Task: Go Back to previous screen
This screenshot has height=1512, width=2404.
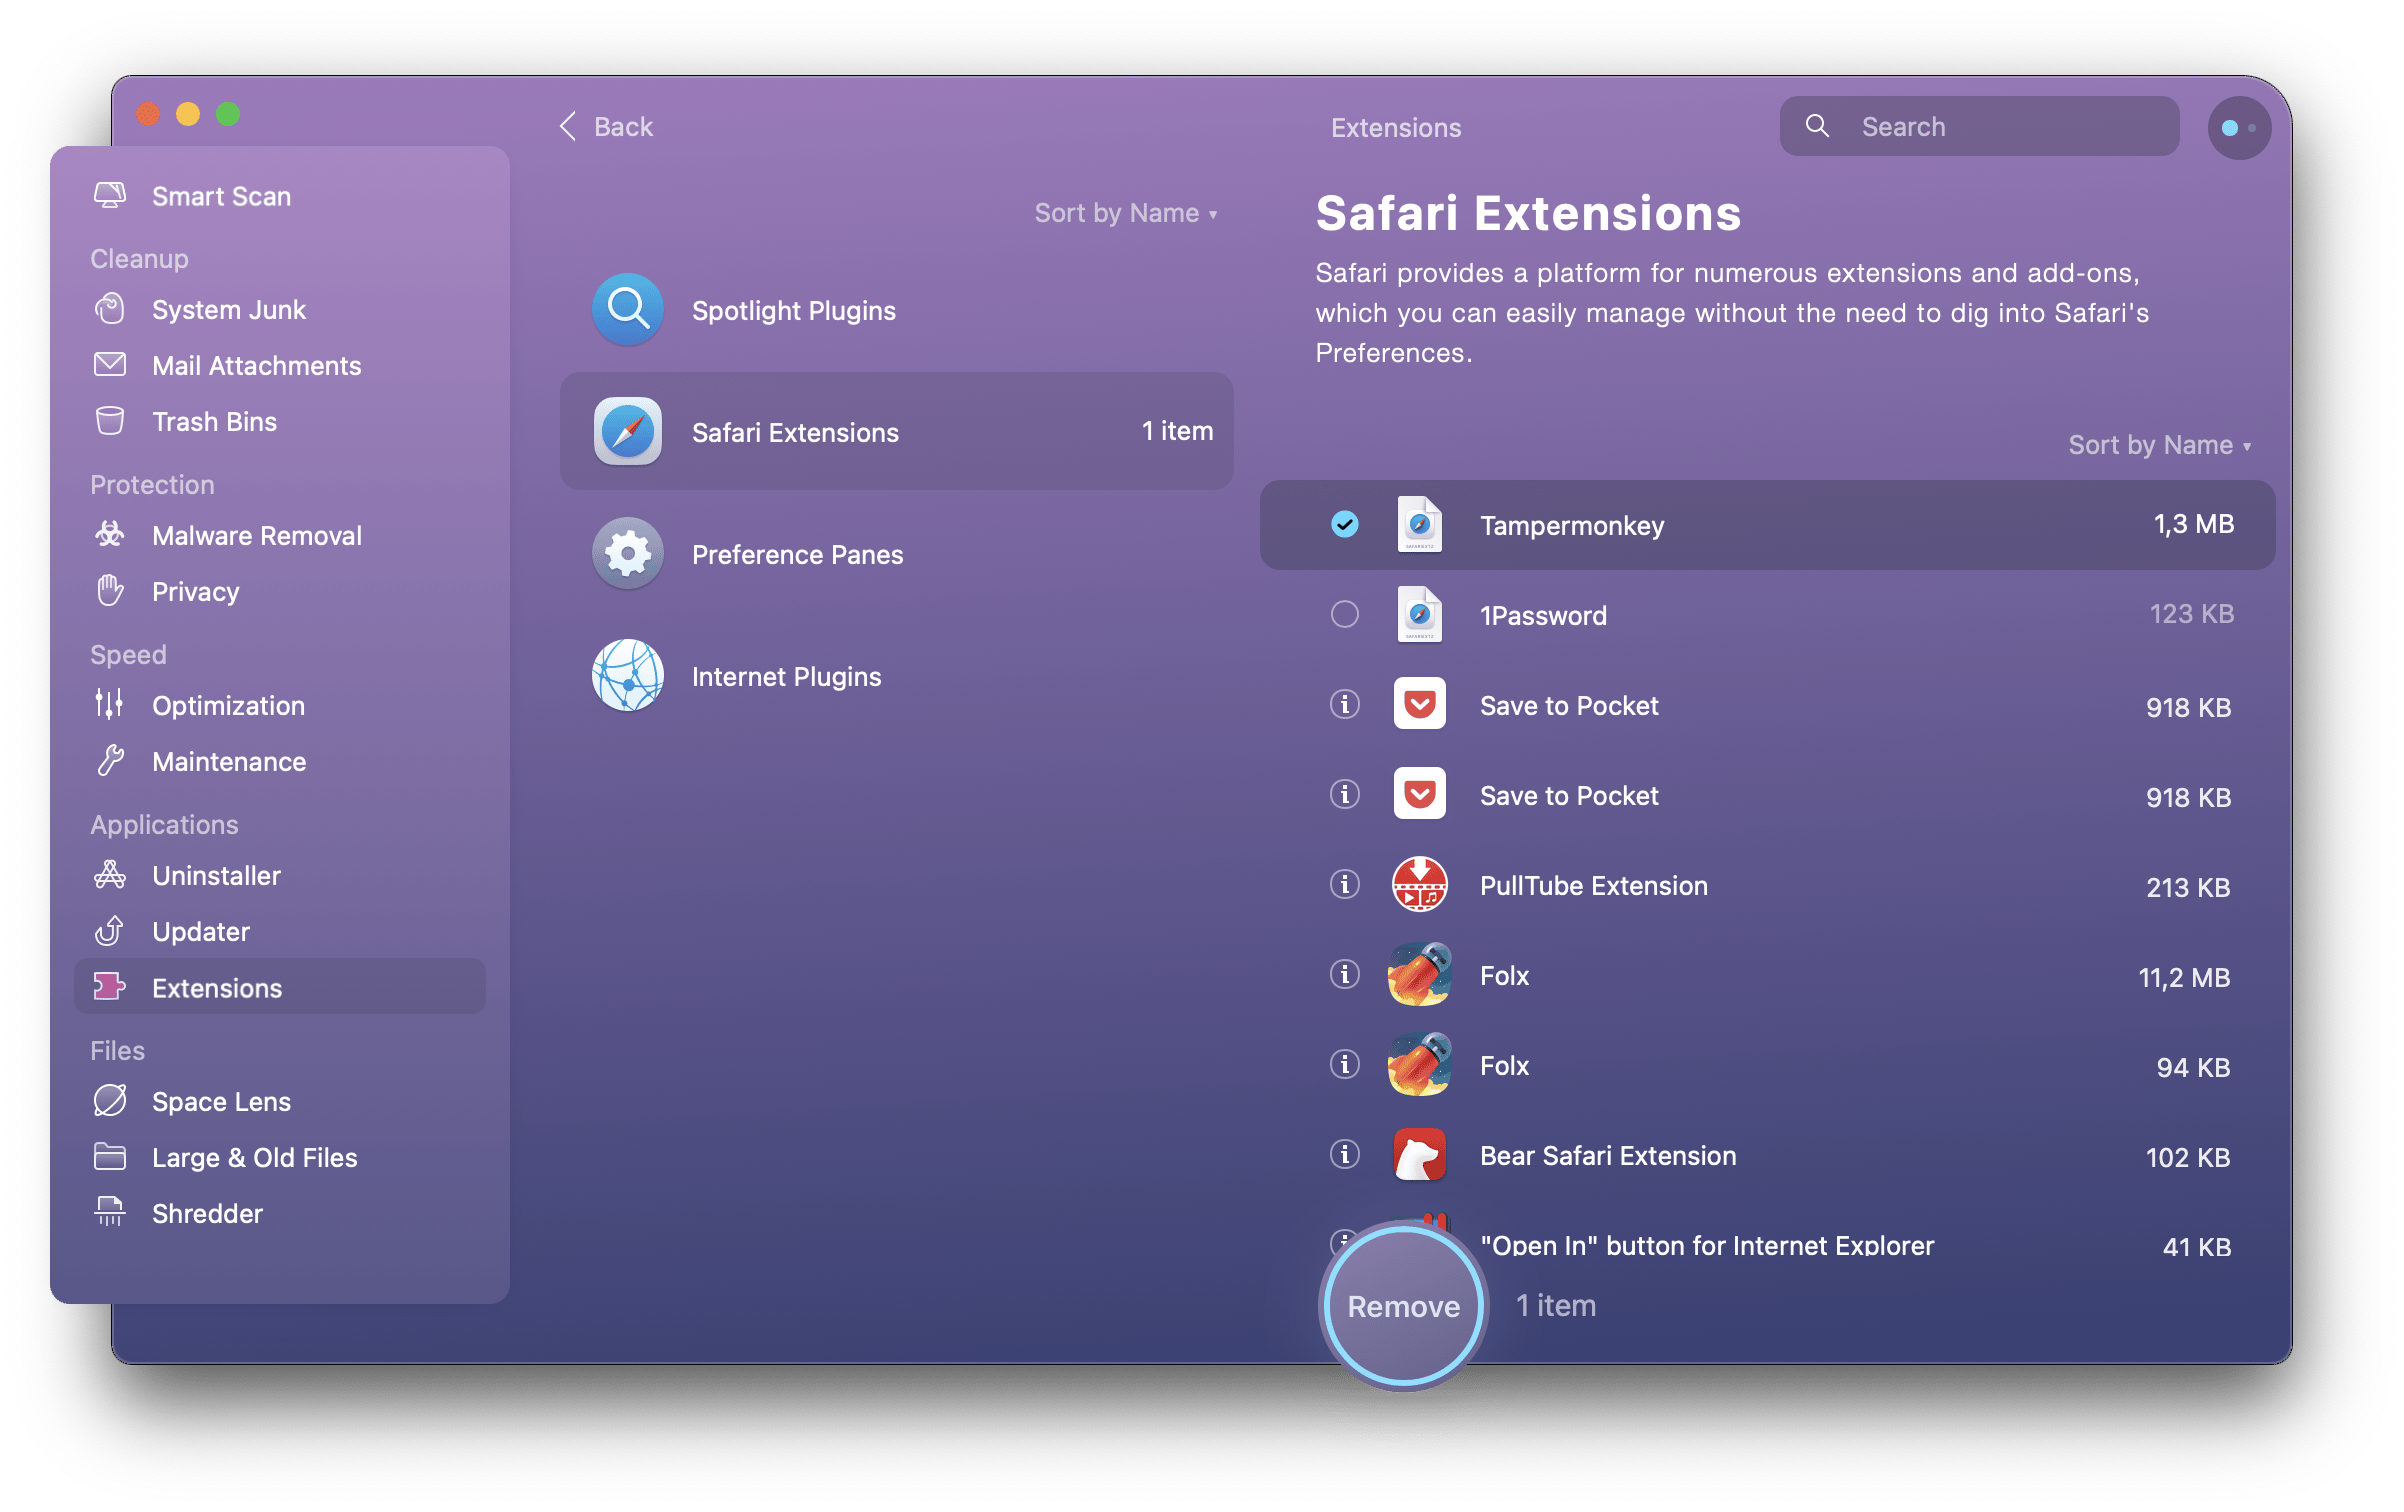Action: pos(606,127)
